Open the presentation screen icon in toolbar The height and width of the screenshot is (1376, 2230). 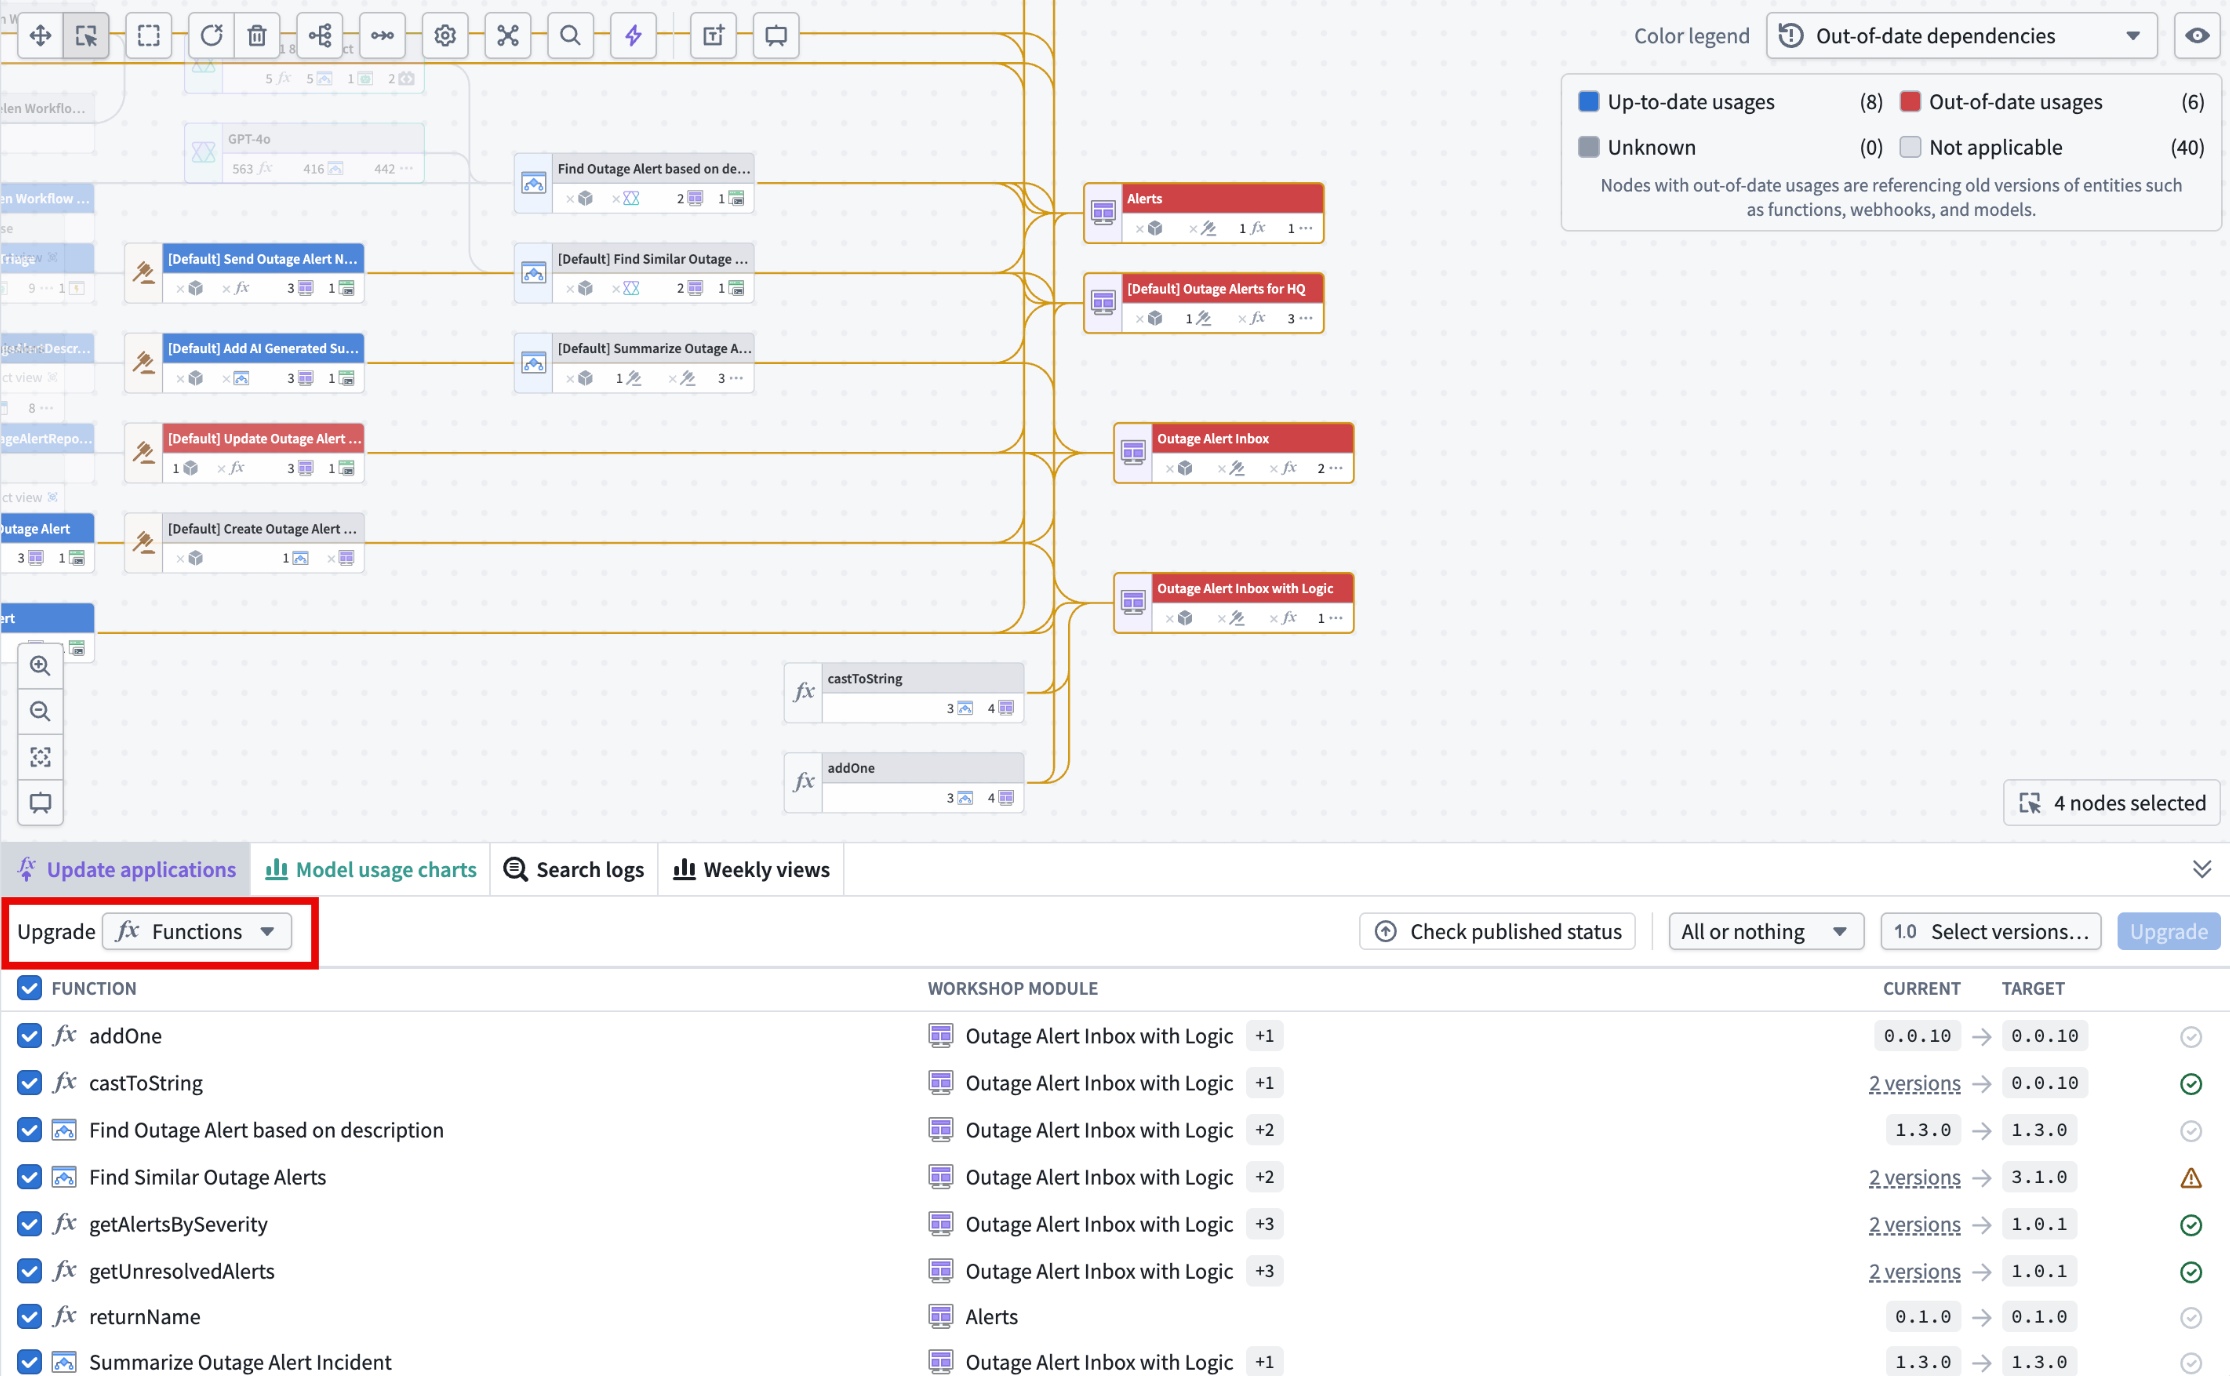[x=776, y=36]
